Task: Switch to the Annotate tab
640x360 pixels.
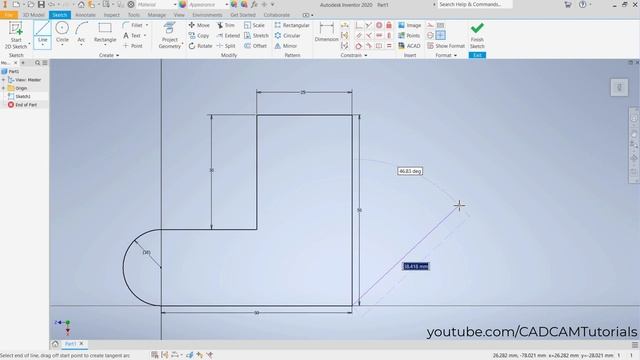Action: click(85, 15)
